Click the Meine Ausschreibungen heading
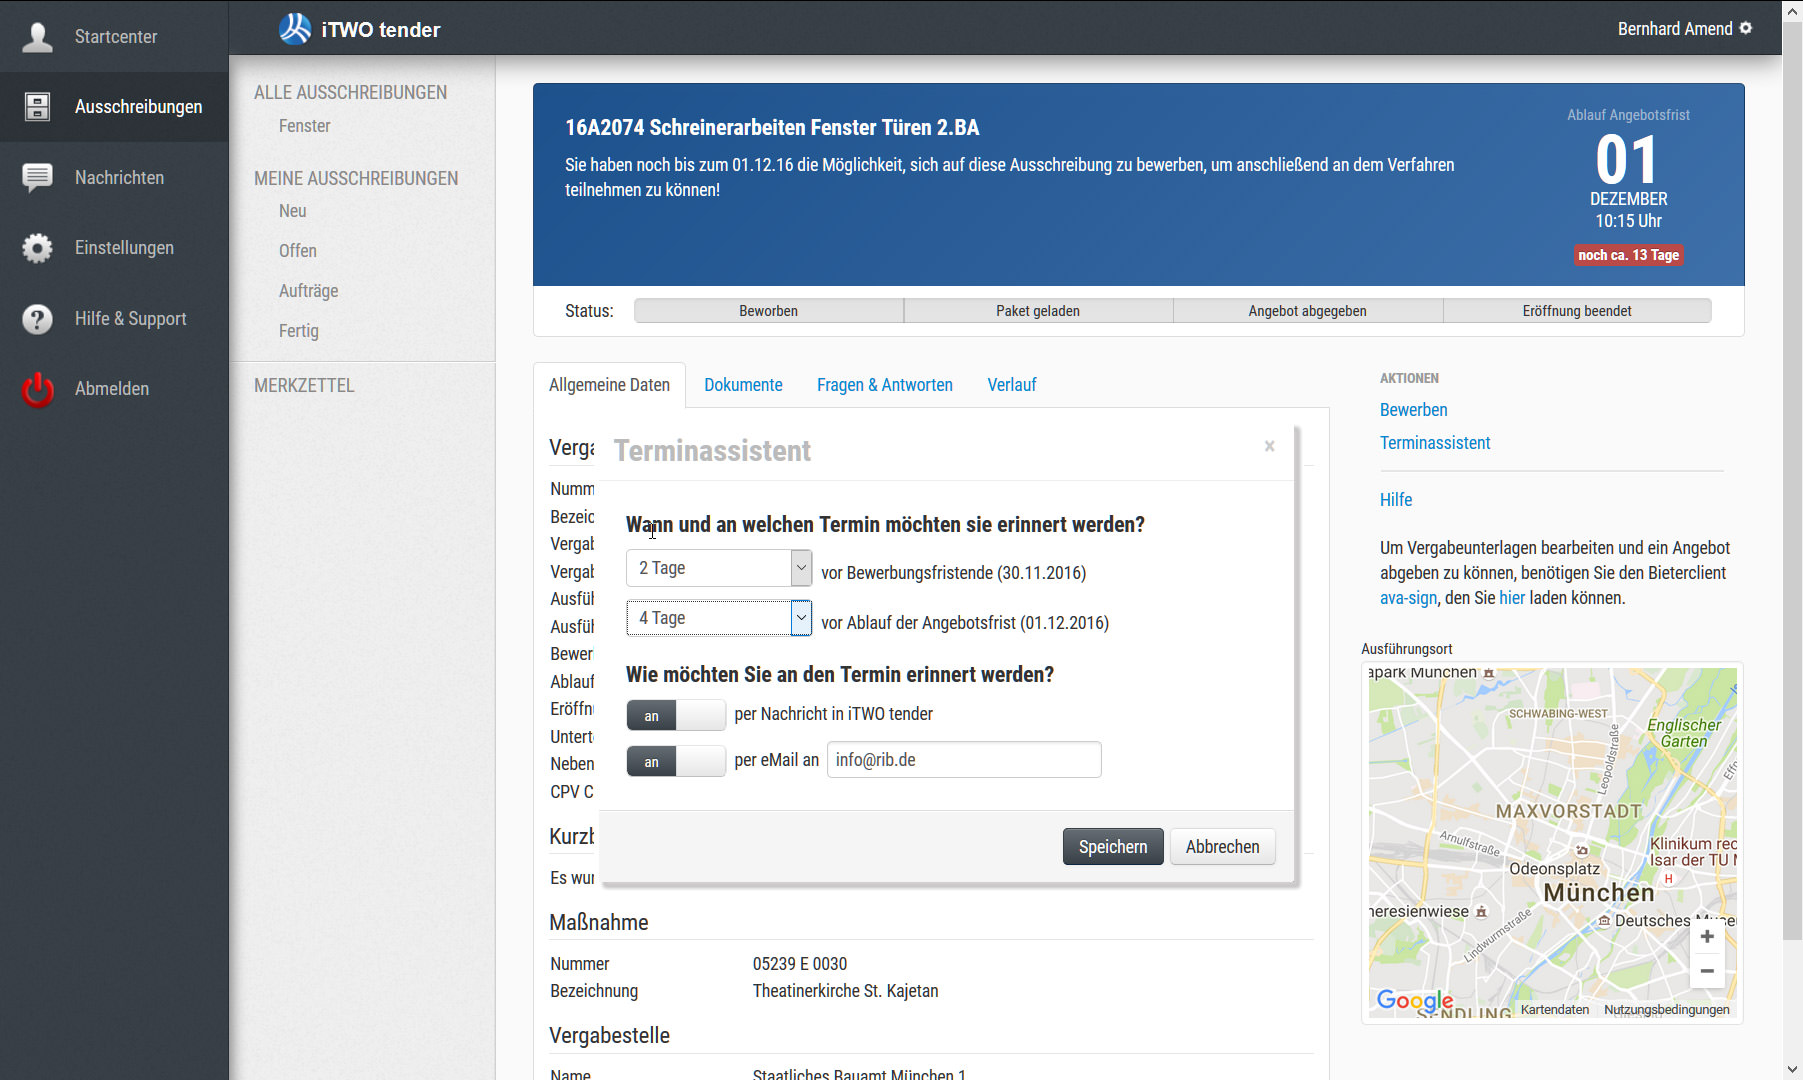This screenshot has width=1803, height=1080. click(x=356, y=179)
